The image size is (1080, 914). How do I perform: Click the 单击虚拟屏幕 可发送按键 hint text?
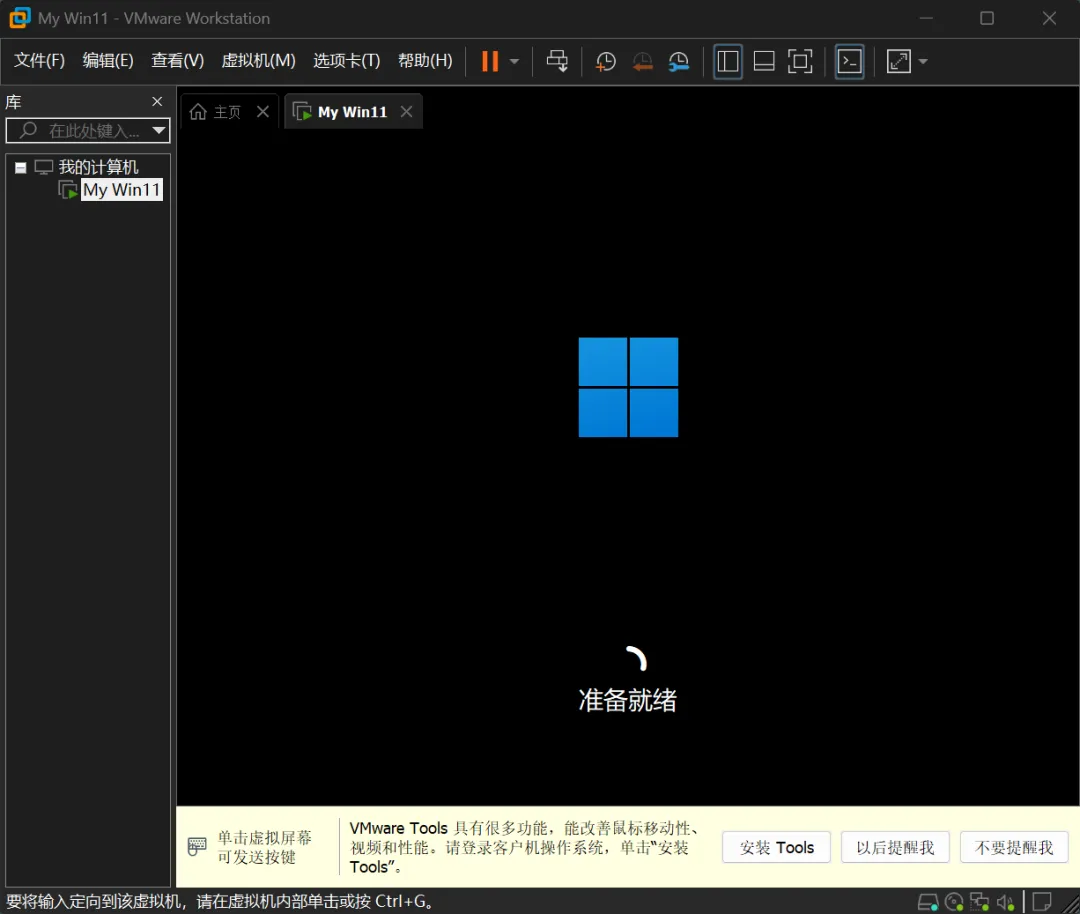tap(264, 847)
